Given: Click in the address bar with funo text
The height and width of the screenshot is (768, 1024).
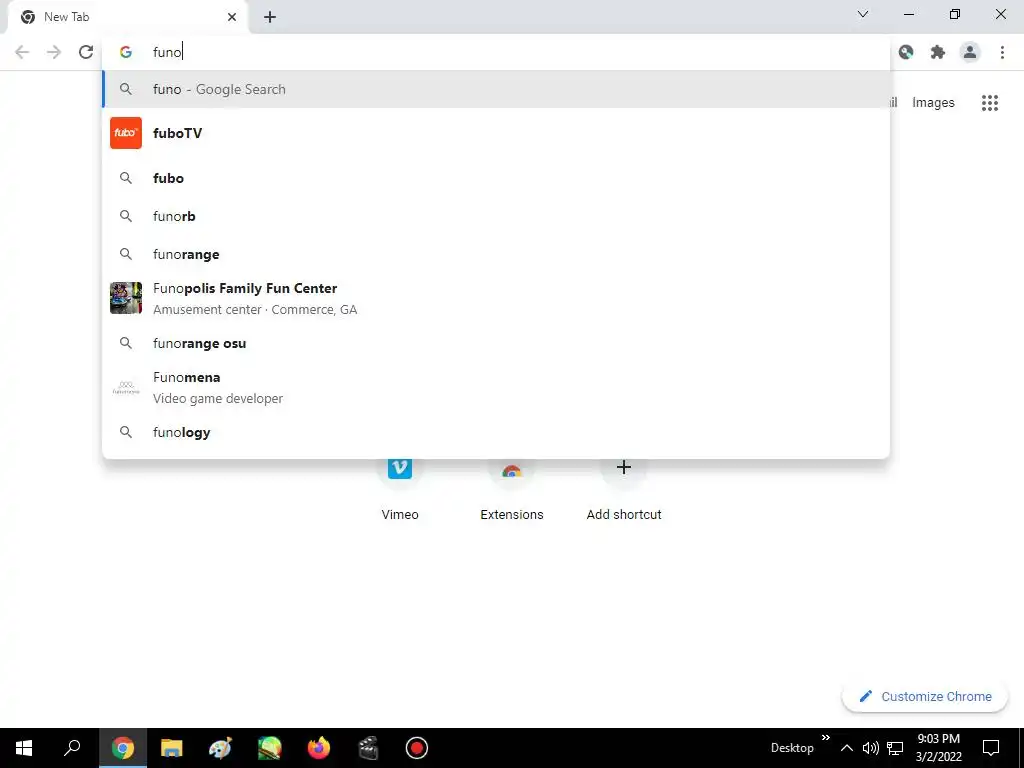Looking at the screenshot, I should 496,52.
